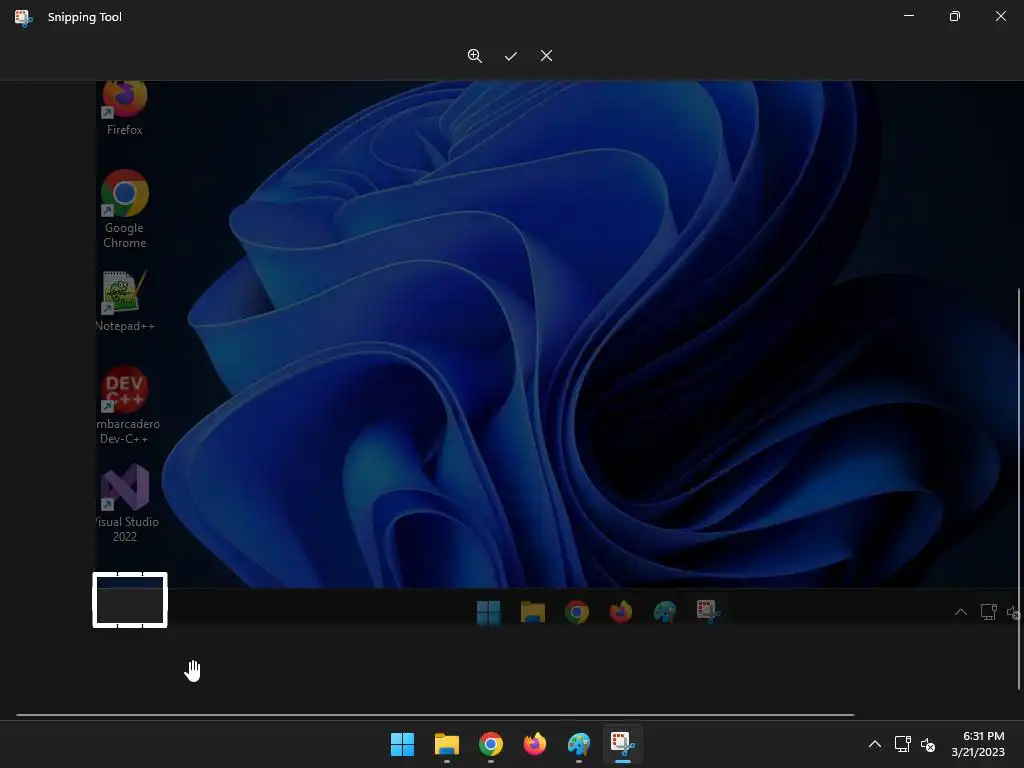This screenshot has width=1024, height=768.
Task: Click the Google Chrome desktop shortcut in the snip
Action: pos(125,209)
